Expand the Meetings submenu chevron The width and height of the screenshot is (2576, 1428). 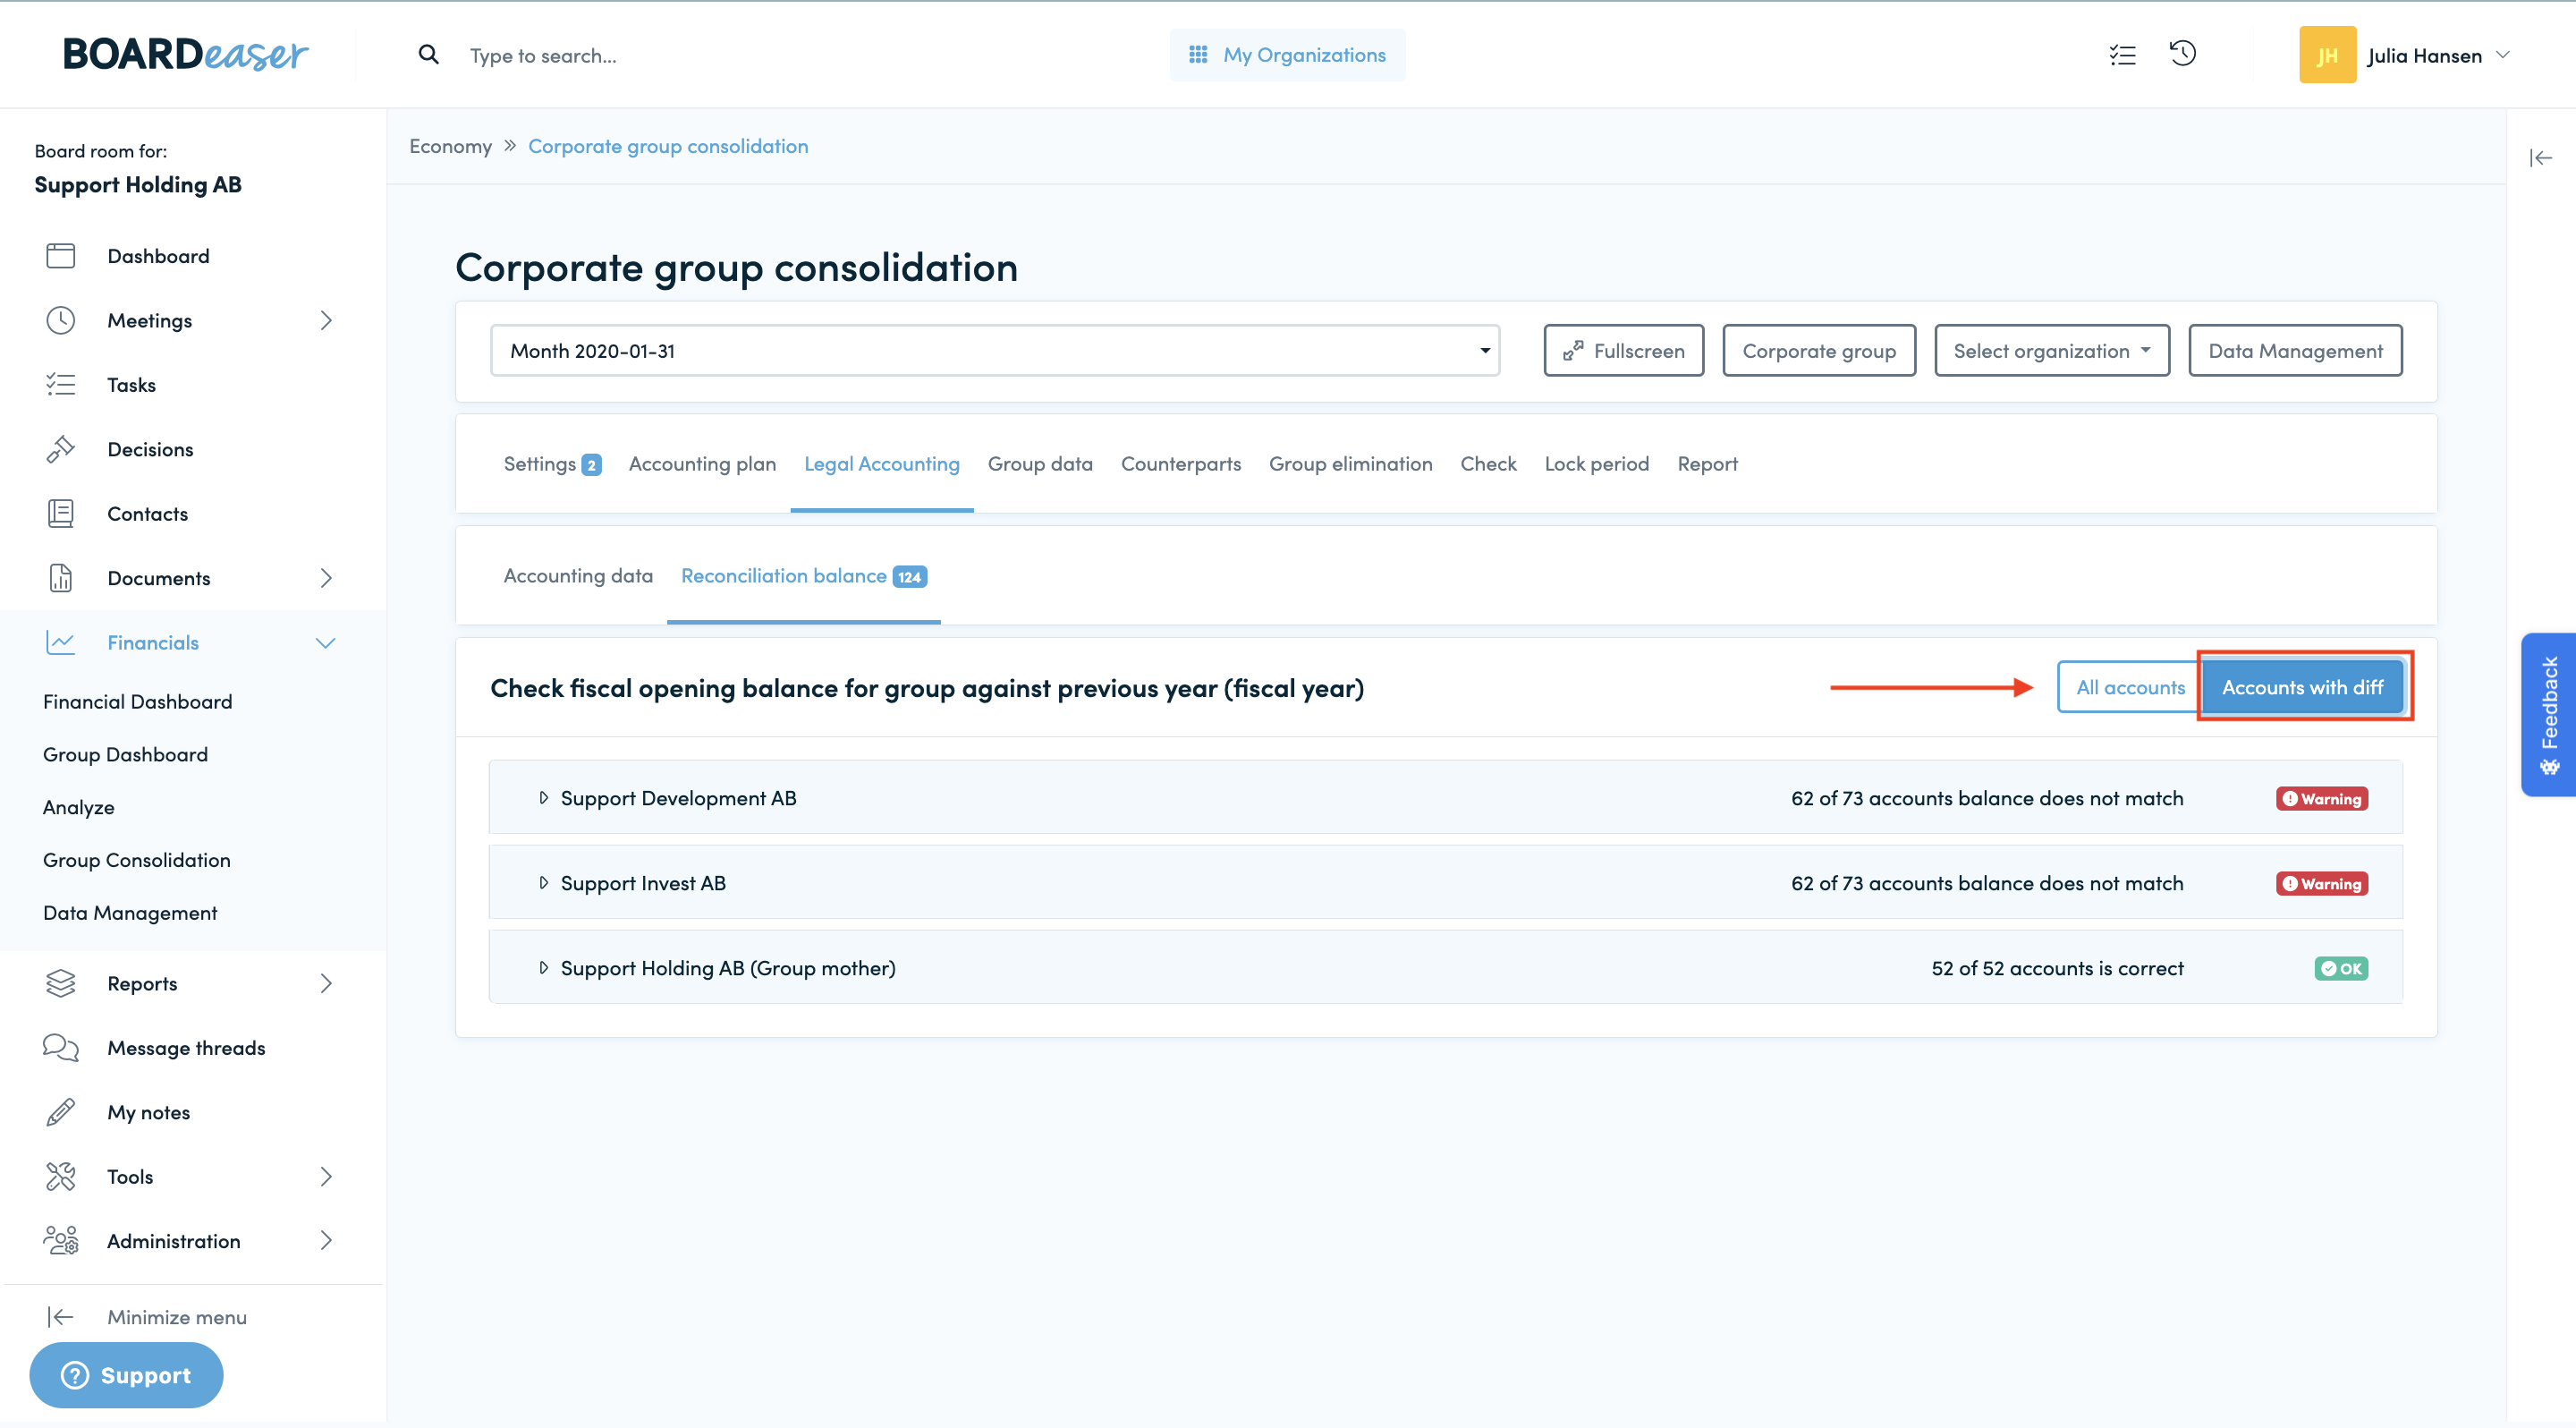(326, 320)
